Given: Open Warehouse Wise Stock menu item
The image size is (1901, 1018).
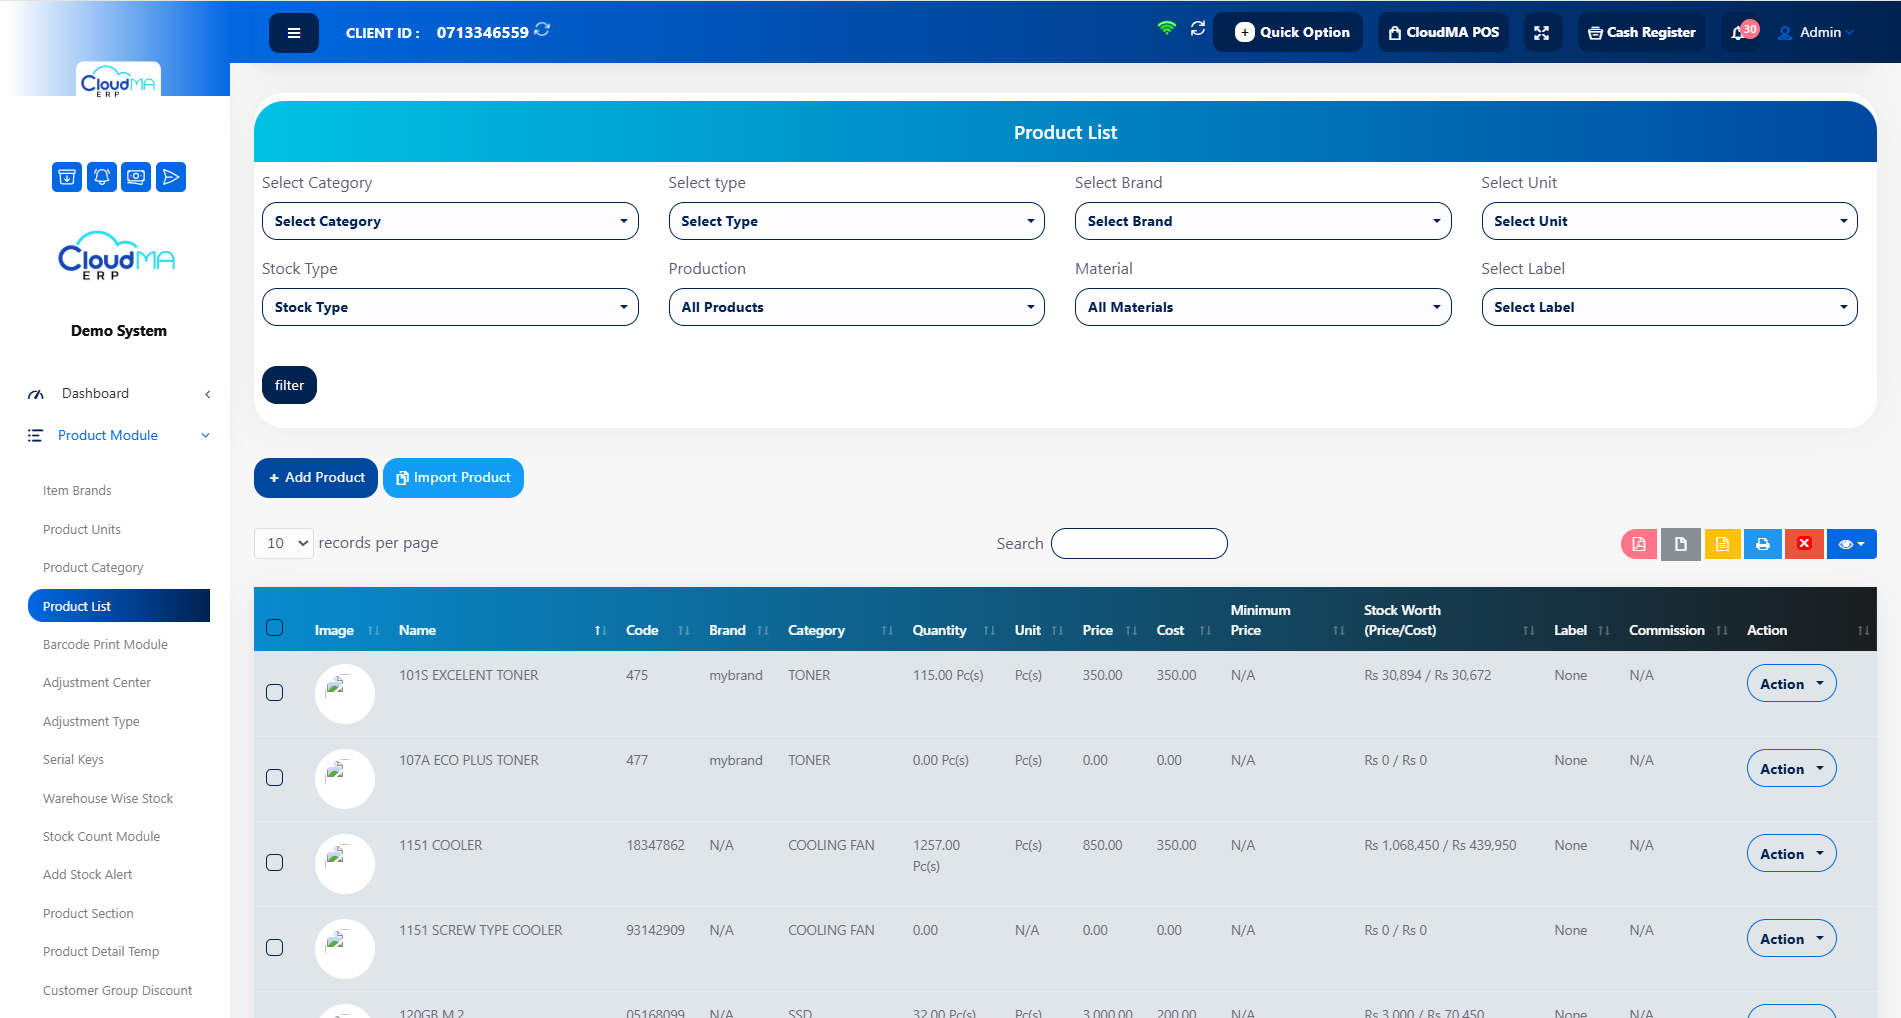Looking at the screenshot, I should click(108, 799).
